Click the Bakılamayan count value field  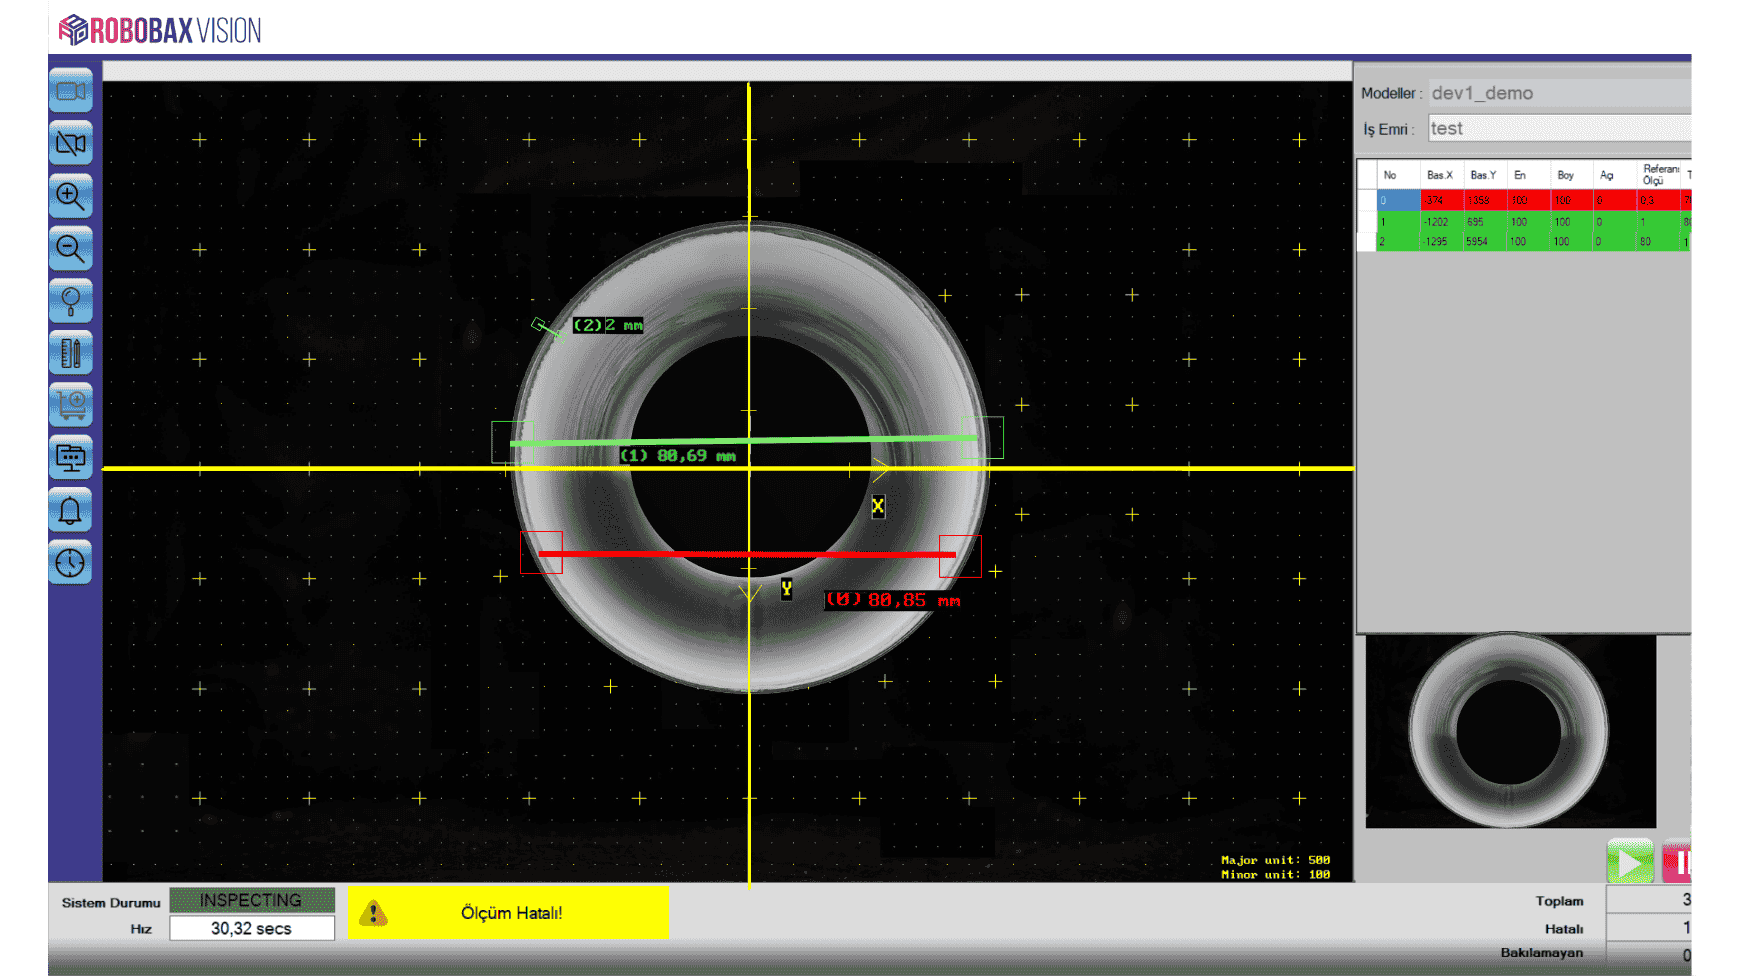click(x=1649, y=954)
